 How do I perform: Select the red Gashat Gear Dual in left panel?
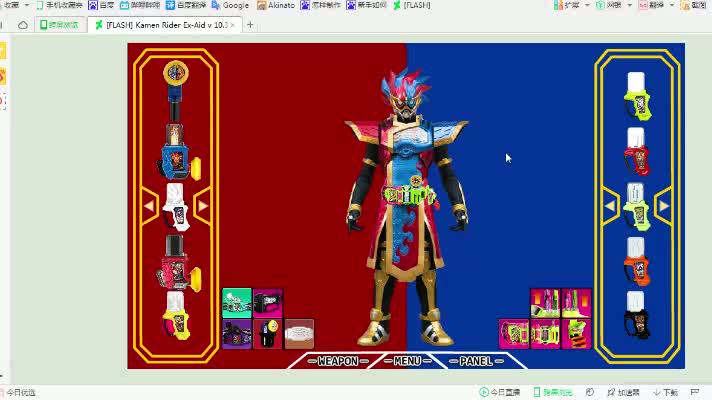[178, 262]
